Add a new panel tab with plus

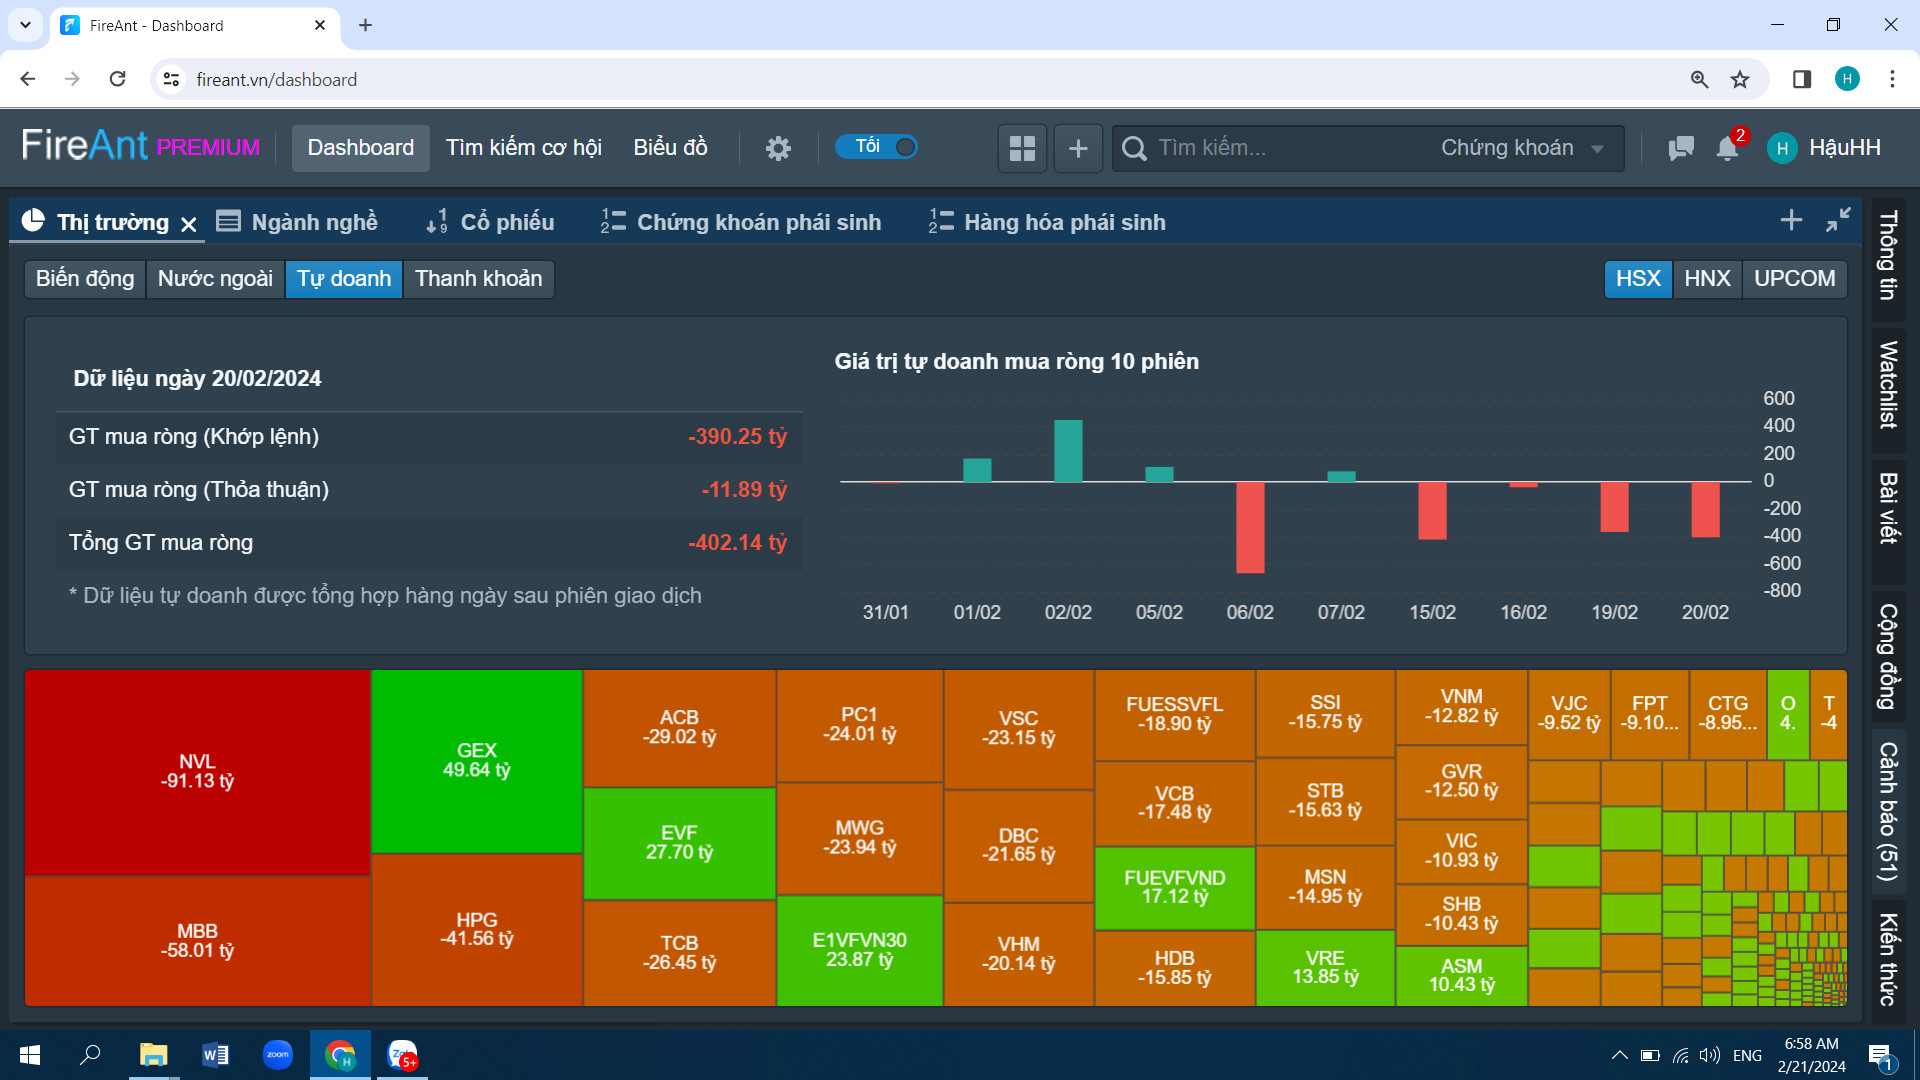coord(1791,220)
